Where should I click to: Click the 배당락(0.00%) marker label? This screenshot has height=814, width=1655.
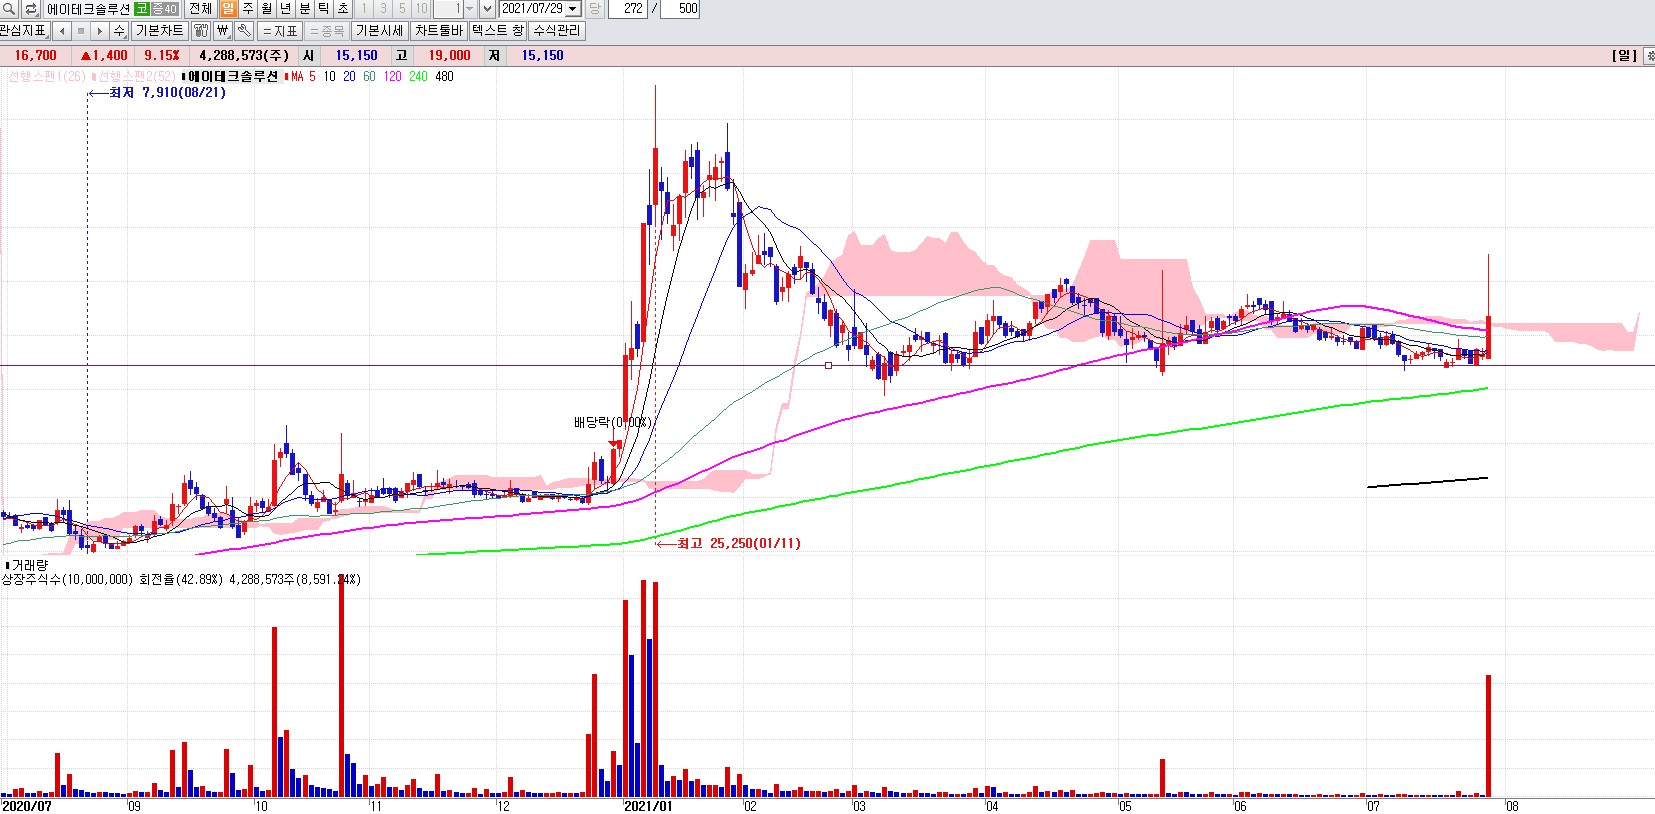click(x=613, y=423)
